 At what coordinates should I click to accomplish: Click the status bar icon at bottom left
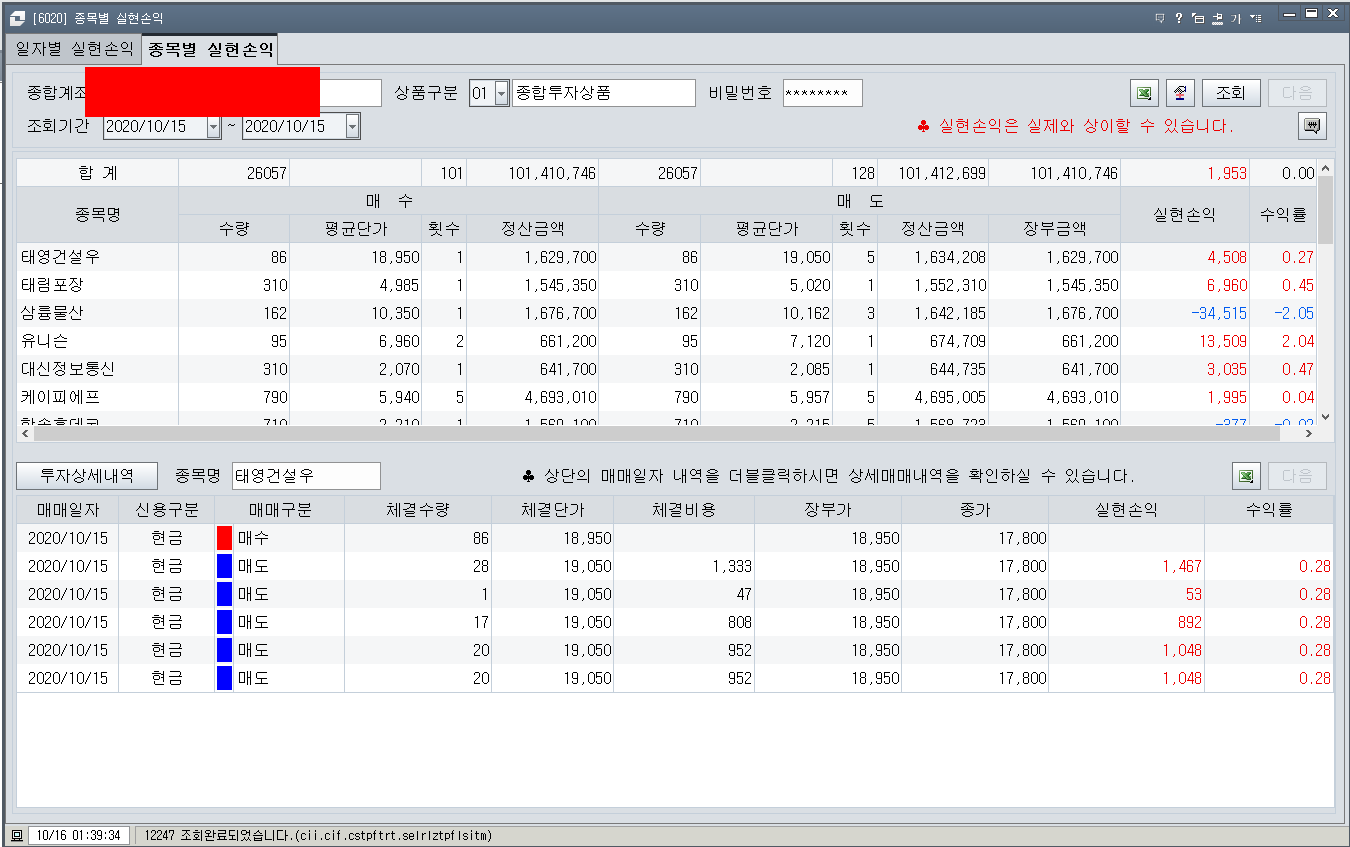click(x=17, y=835)
